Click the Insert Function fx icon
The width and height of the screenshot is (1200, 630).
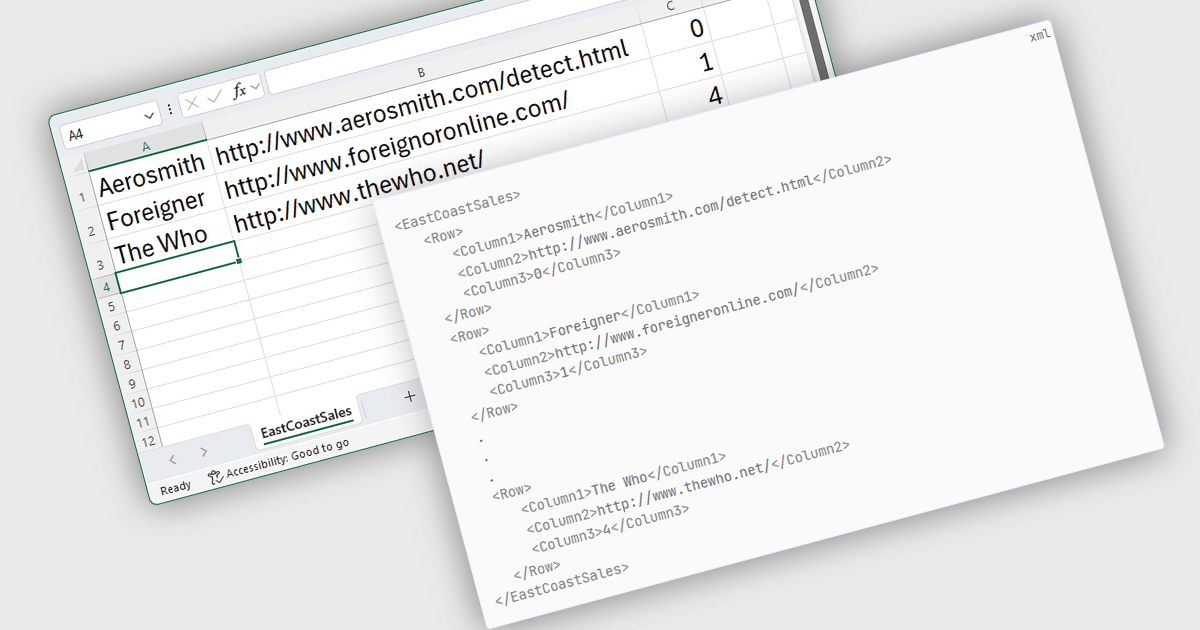pyautogui.click(x=239, y=92)
